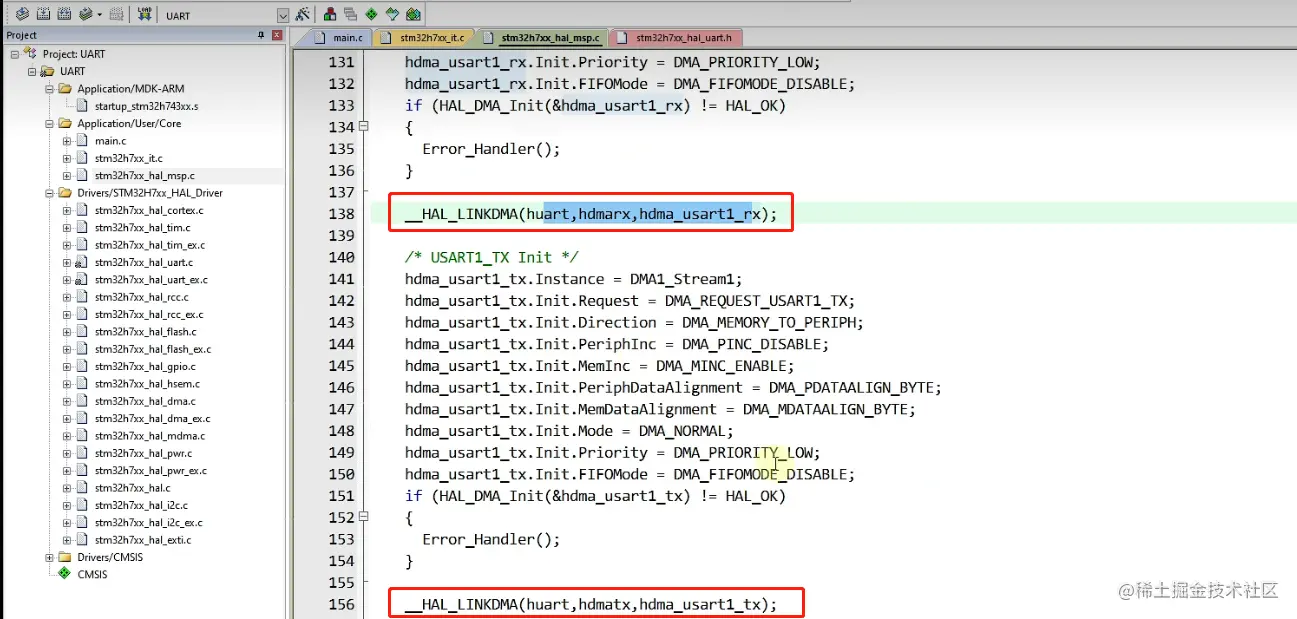Select the CMSIS component in the tree

[91, 575]
